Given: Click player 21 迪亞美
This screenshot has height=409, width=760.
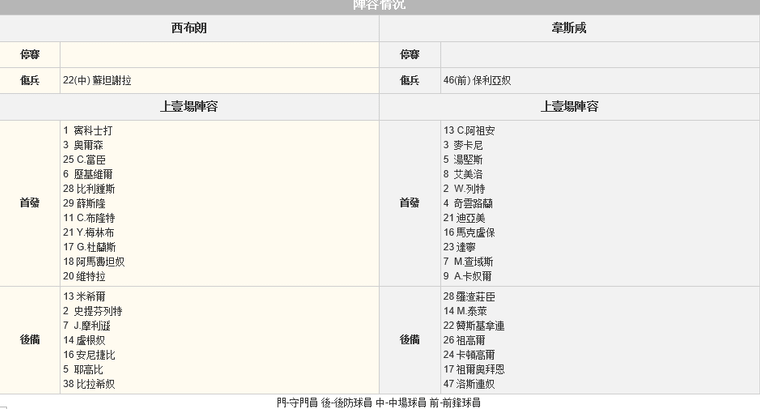Looking at the screenshot, I should click(464, 218).
